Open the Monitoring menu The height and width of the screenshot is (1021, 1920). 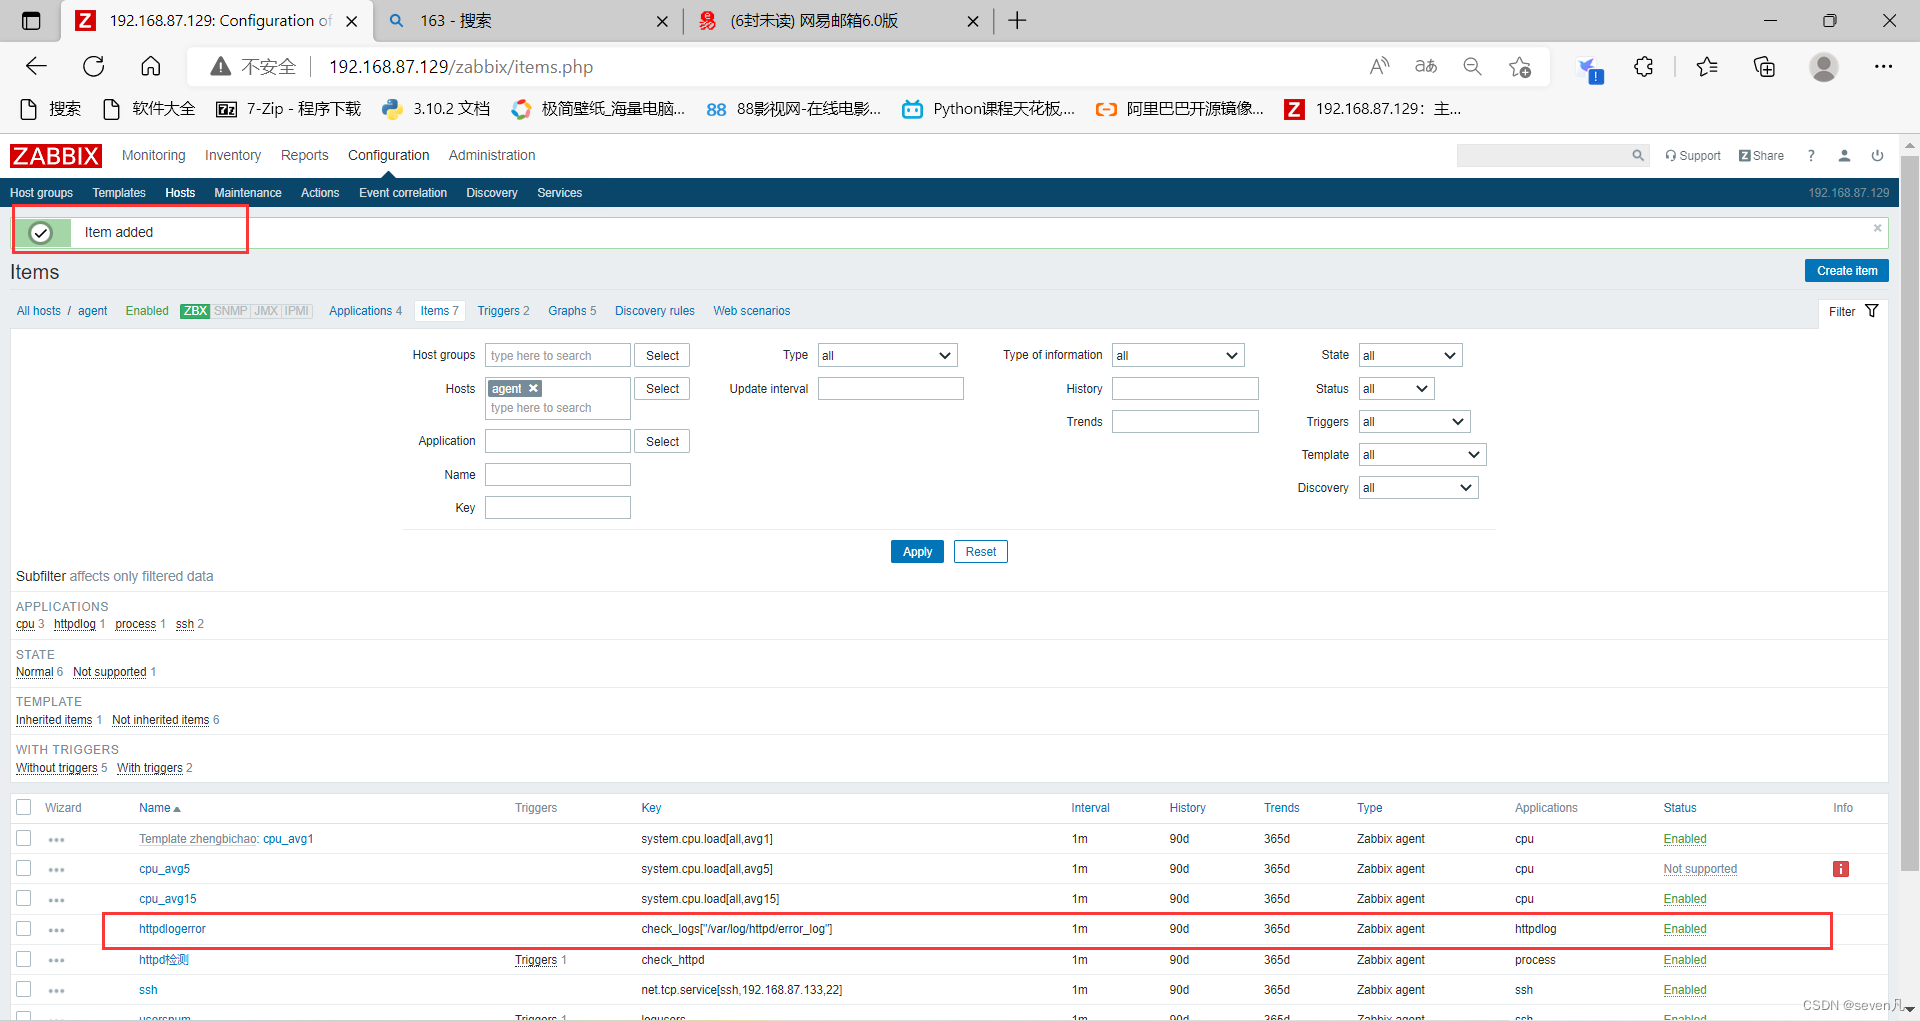(x=154, y=155)
